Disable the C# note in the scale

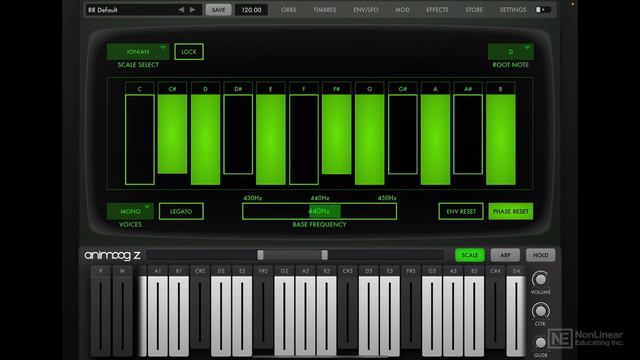[172, 134]
